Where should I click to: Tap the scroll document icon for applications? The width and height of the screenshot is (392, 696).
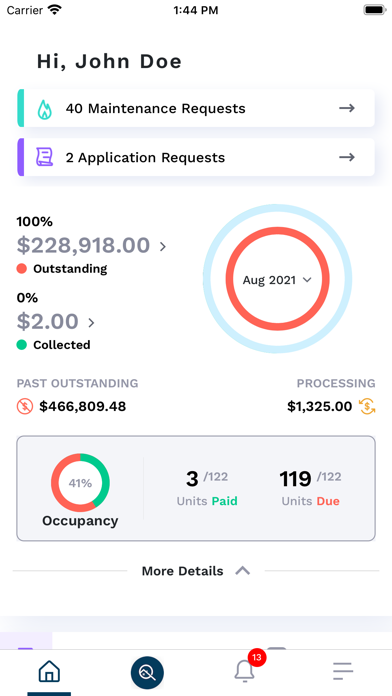point(44,157)
